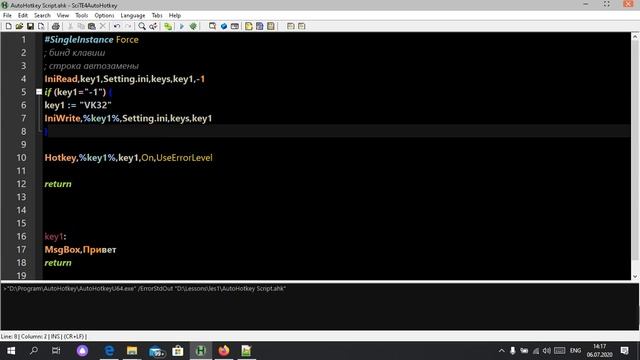This screenshot has height=360, width=640.
Task: Click the volume tray icon
Action: [x=547, y=351]
